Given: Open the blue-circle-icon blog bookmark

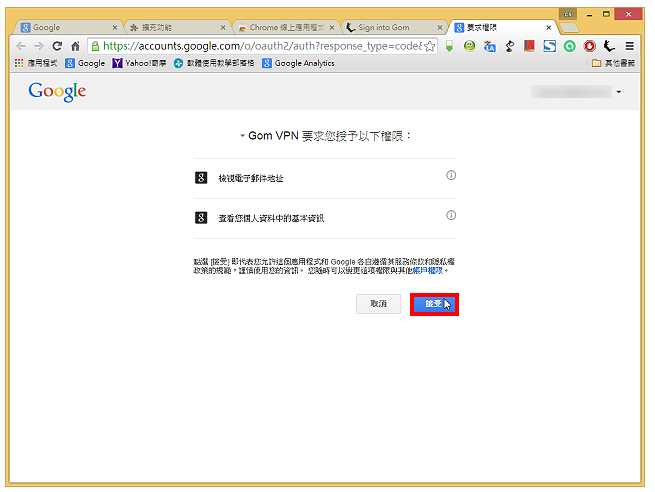Looking at the screenshot, I should [x=214, y=63].
